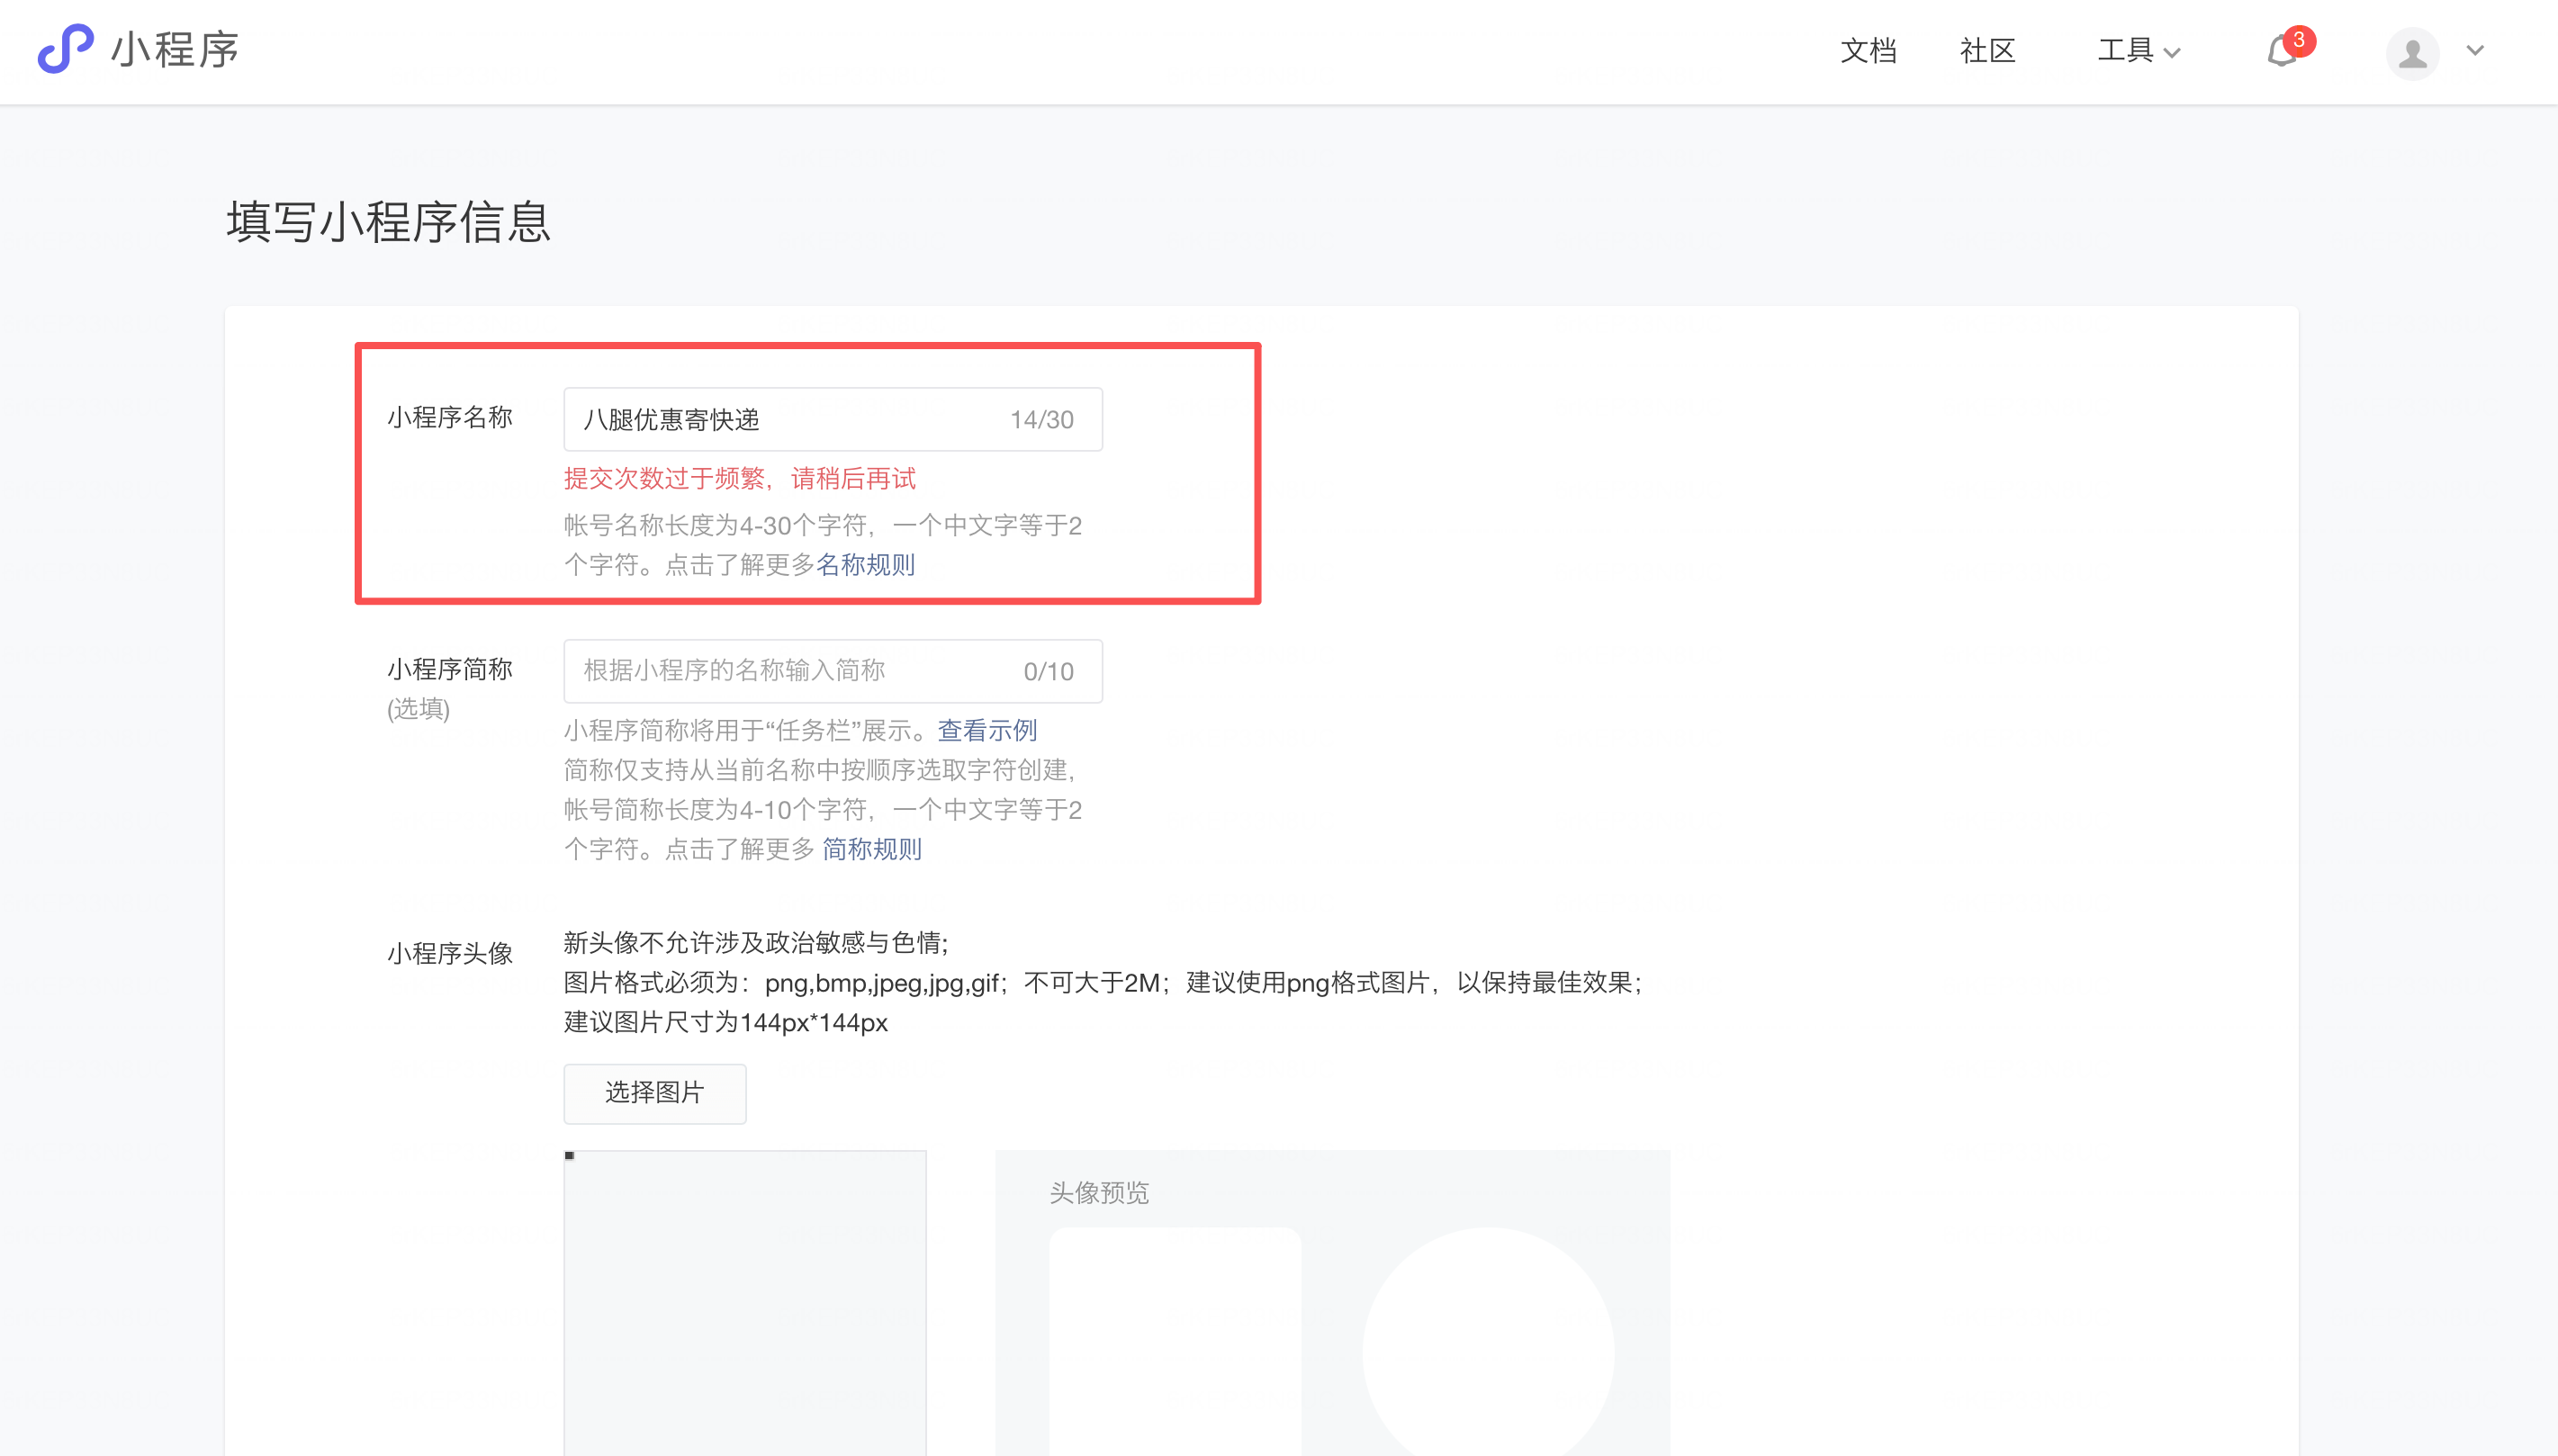The height and width of the screenshot is (1456, 2558).
Task: Open the 查看示例 link
Action: [987, 730]
